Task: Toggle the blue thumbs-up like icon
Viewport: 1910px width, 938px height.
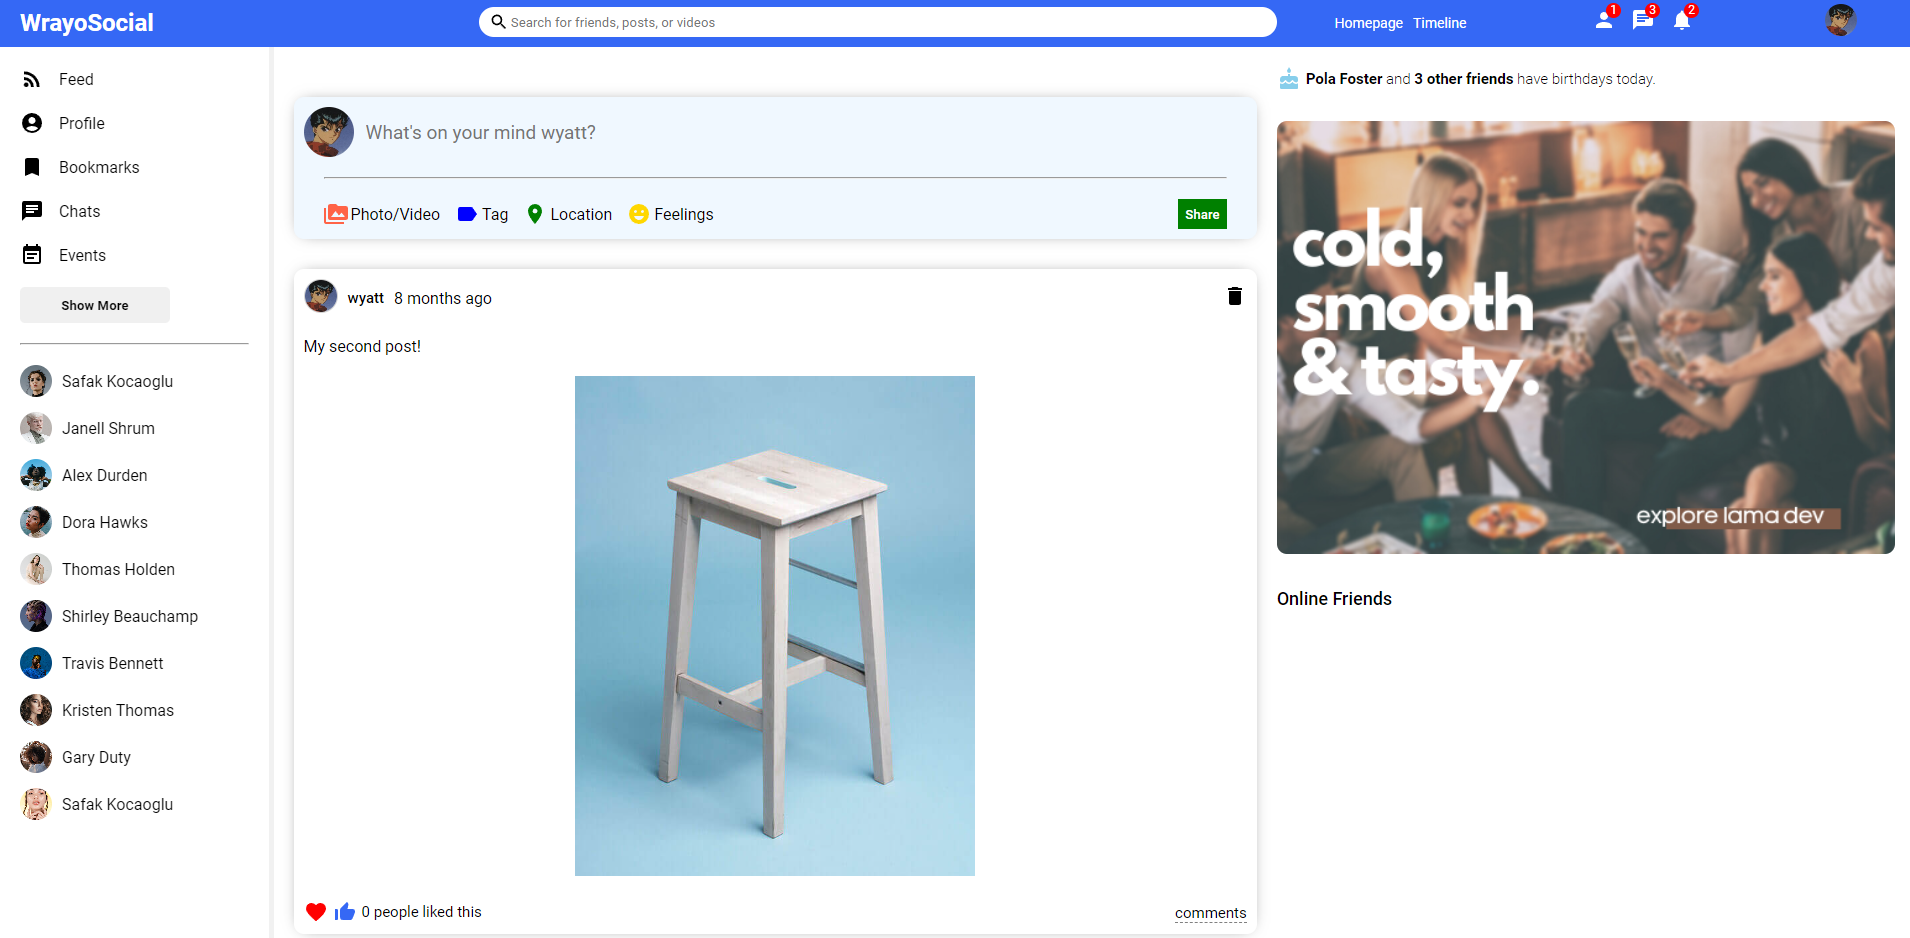Action: tap(345, 911)
